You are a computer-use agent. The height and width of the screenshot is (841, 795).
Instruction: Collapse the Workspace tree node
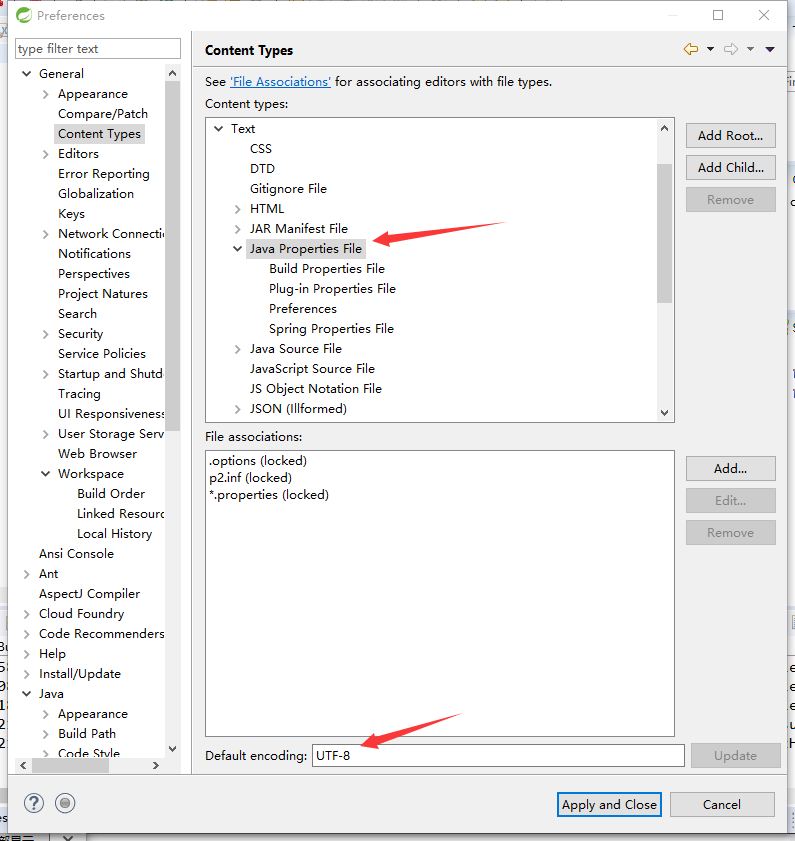46,474
